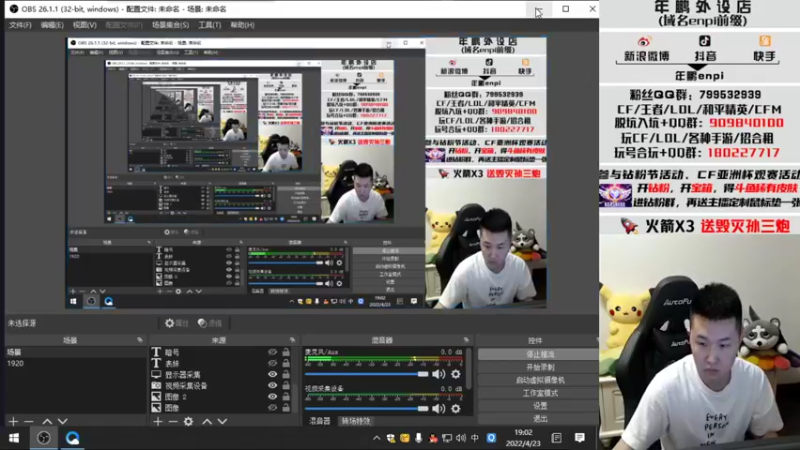The width and height of the screenshot is (800, 450).
Task: Open the blue Q tray icon
Action: 491,438
